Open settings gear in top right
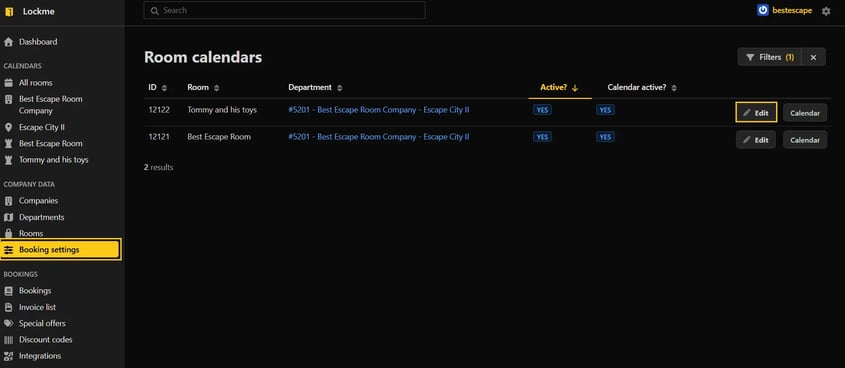The image size is (845, 368). coord(826,11)
